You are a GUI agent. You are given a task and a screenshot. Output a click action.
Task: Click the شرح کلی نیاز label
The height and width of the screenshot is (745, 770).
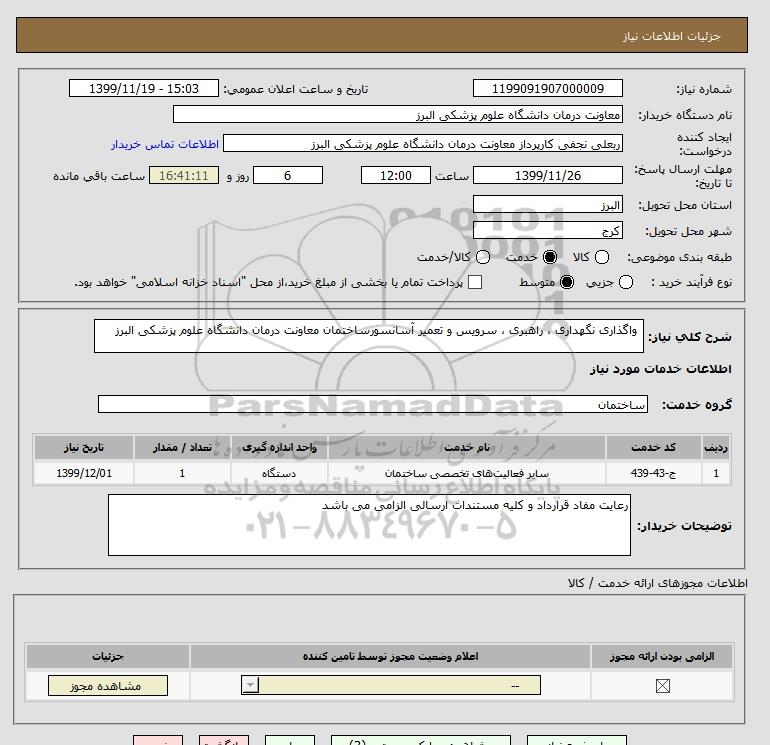tap(690, 337)
